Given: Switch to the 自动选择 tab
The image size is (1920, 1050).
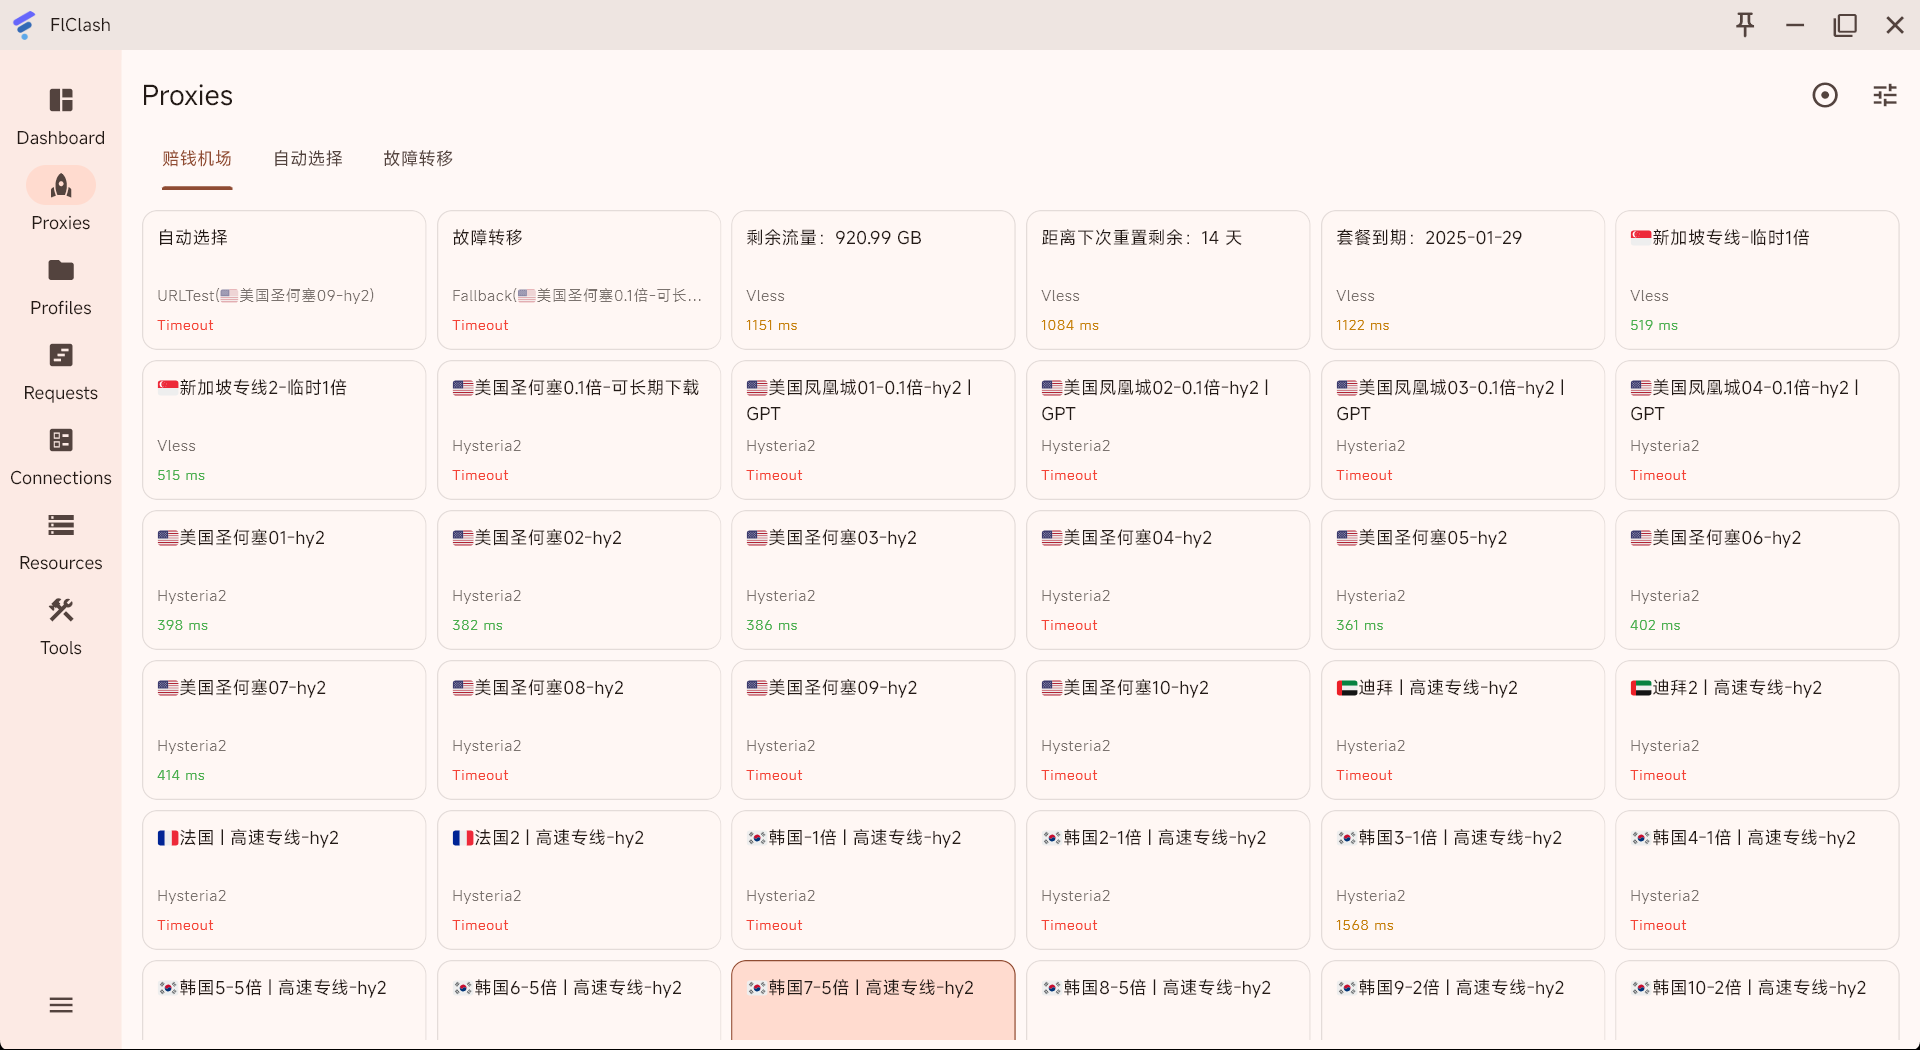Looking at the screenshot, I should pos(308,158).
